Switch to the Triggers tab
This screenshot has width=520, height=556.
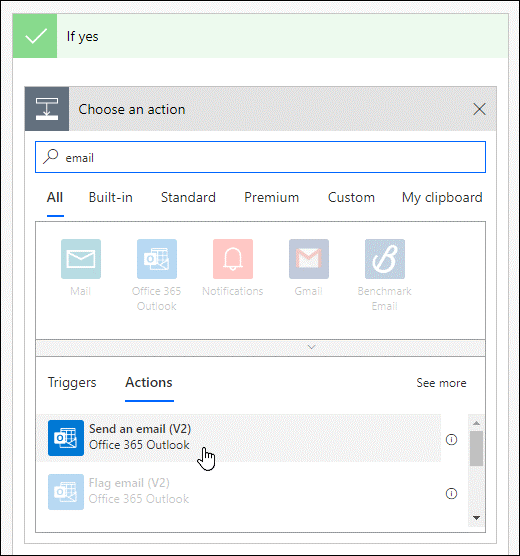coord(72,383)
